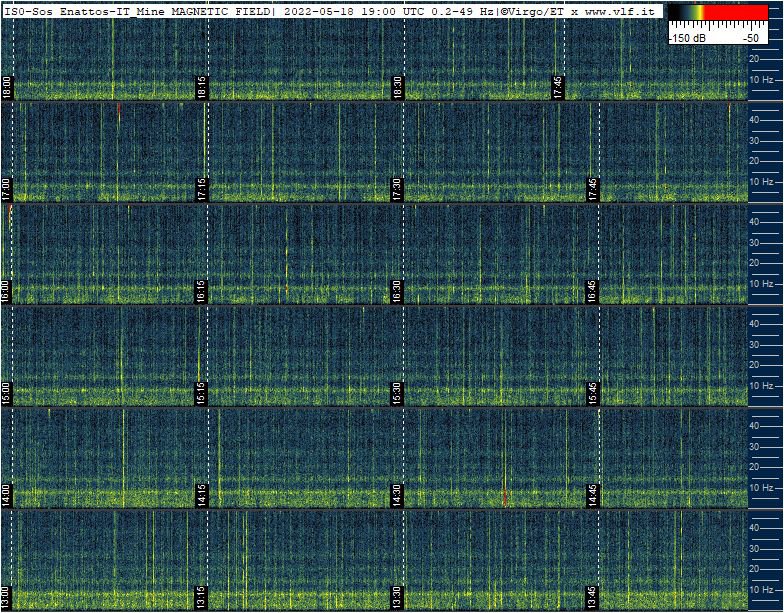
Task: Click the dB color scale gradient bar
Action: pyautogui.click(x=717, y=14)
